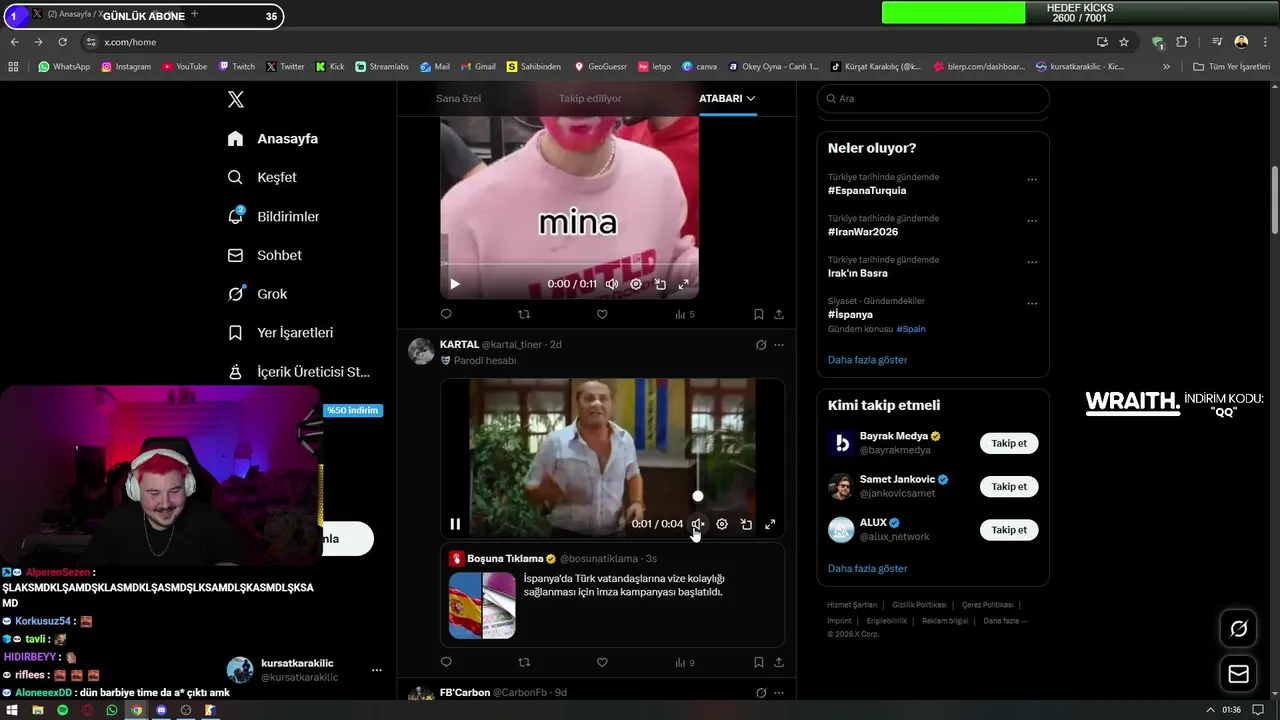Switch to the Takip ediliyor tab
The height and width of the screenshot is (720, 1280).
(x=590, y=98)
